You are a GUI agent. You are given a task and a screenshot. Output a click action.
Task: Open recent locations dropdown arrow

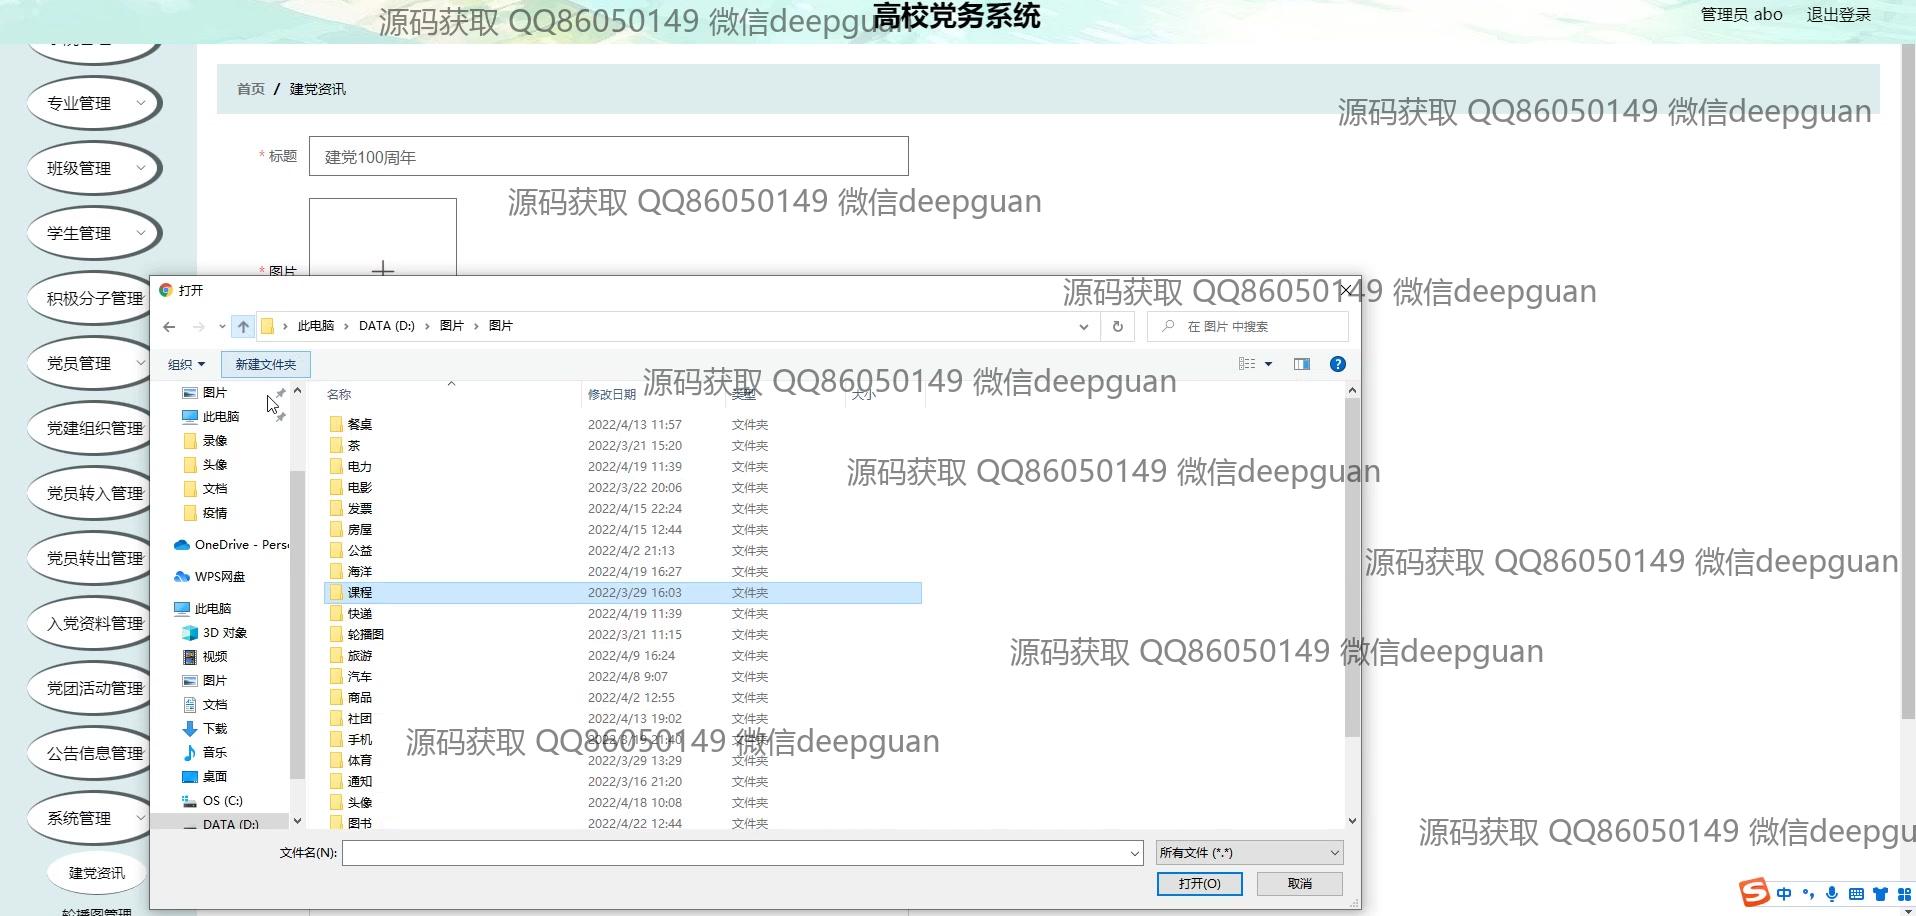[x=222, y=327]
